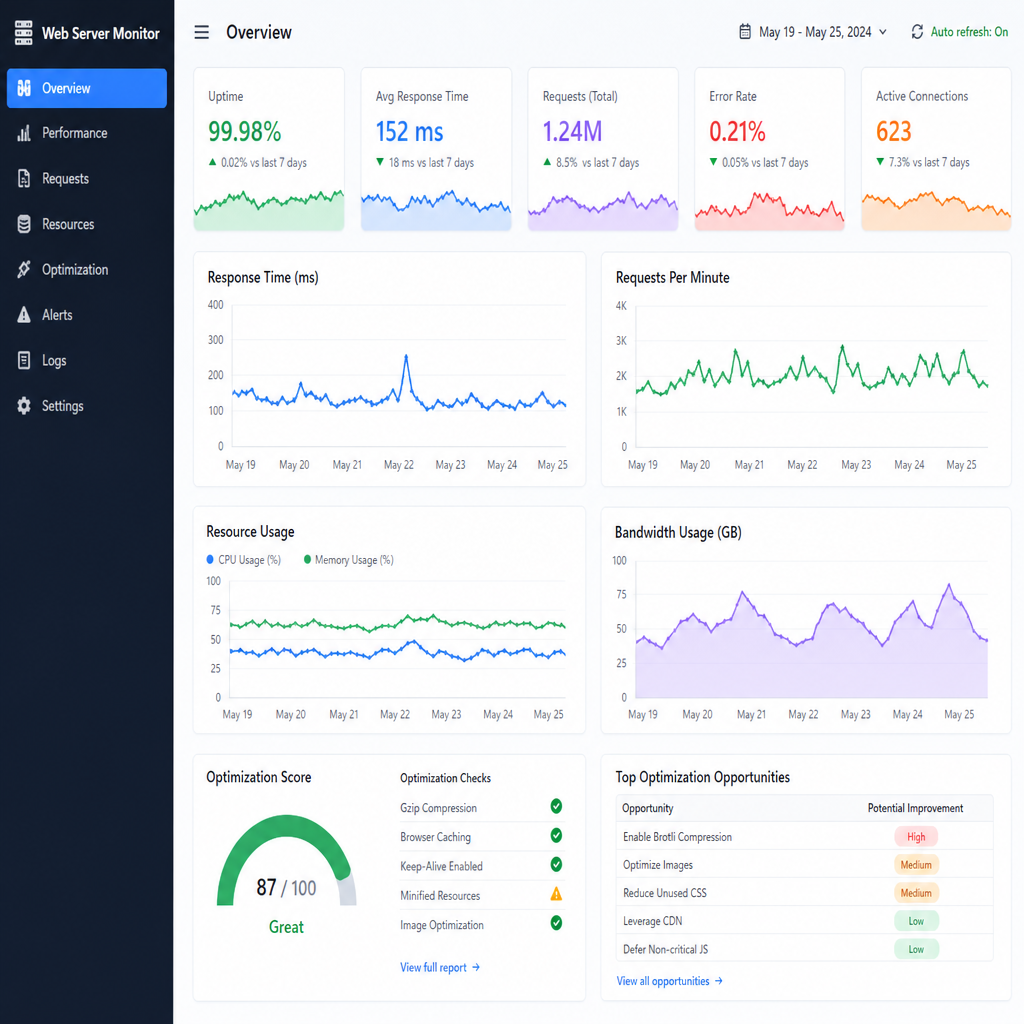Click the Performance bar chart icon
Screen dimensions: 1024x1024
click(x=24, y=133)
